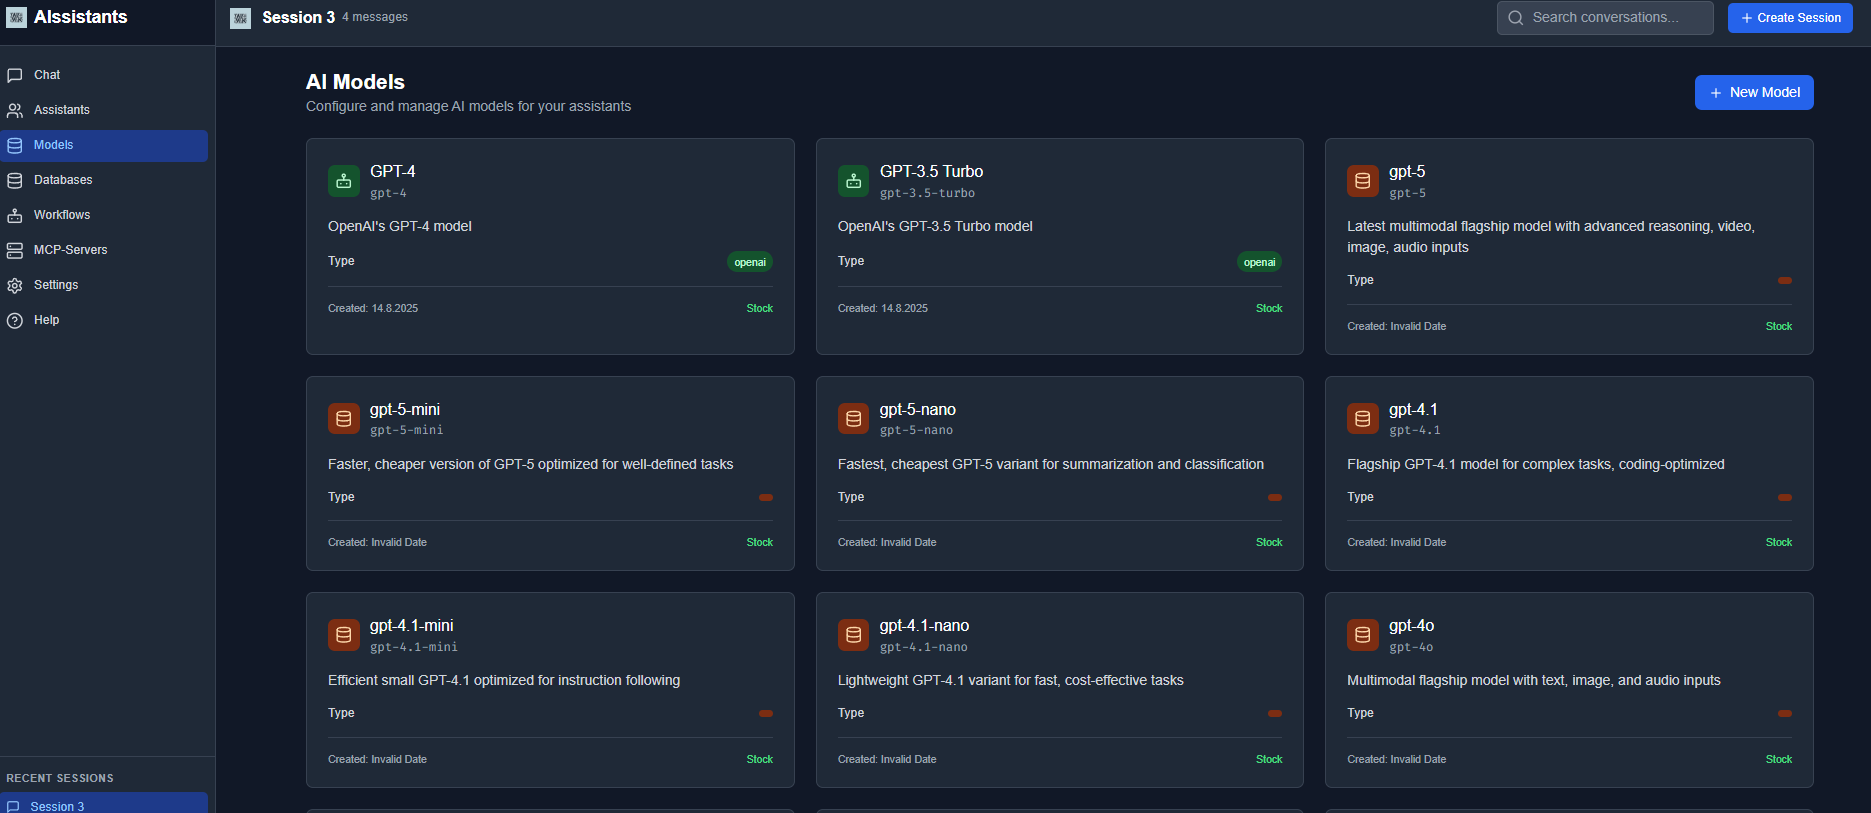
Task: Click the orange icon on gpt-5-nano card
Action: pos(853,418)
